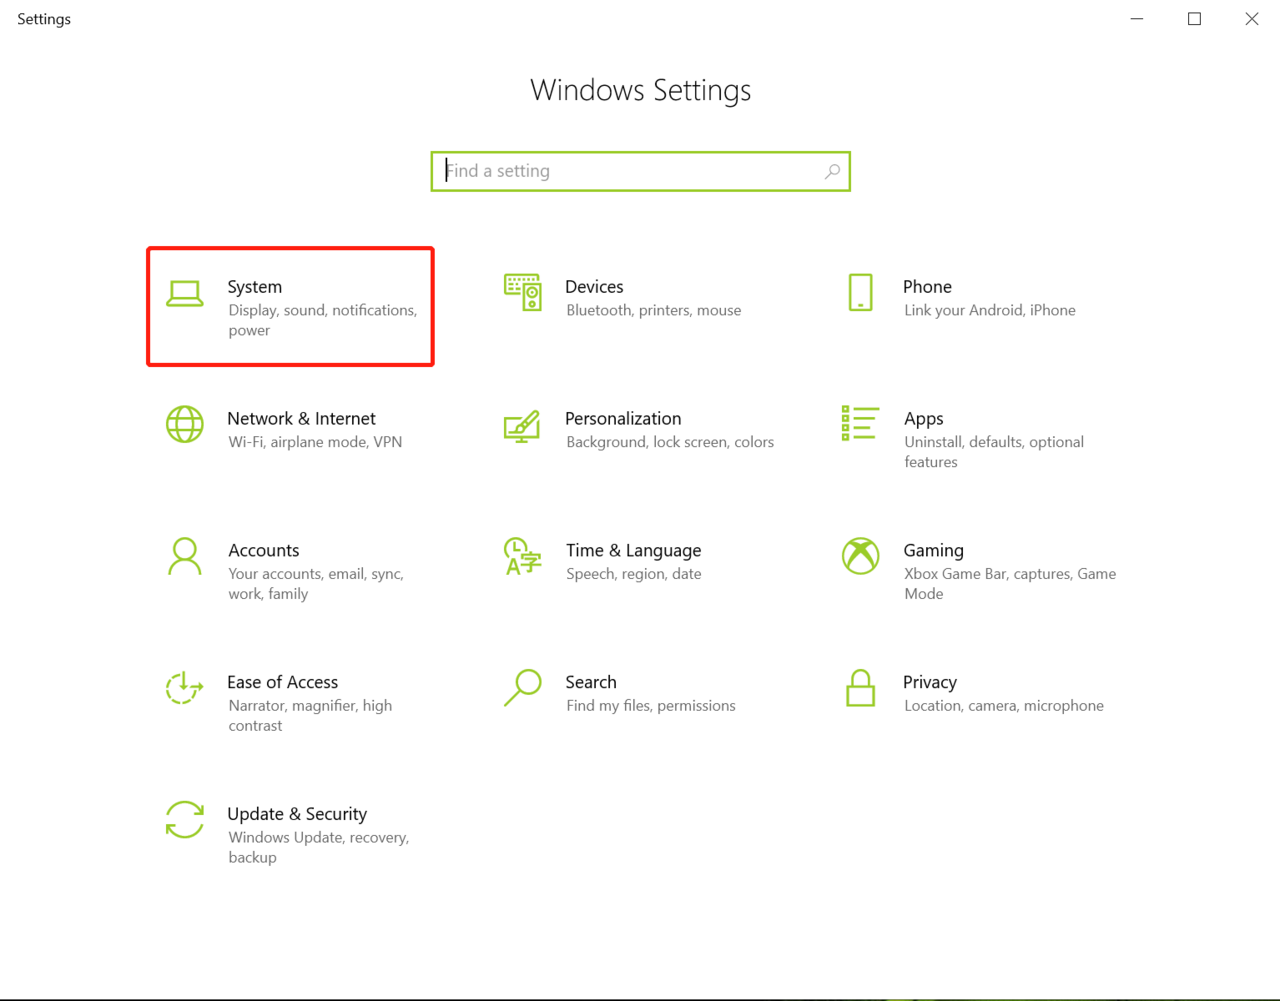Screen dimensions: 1280x1001
Task: Click the Xbox Gaming icon
Action: [860, 557]
